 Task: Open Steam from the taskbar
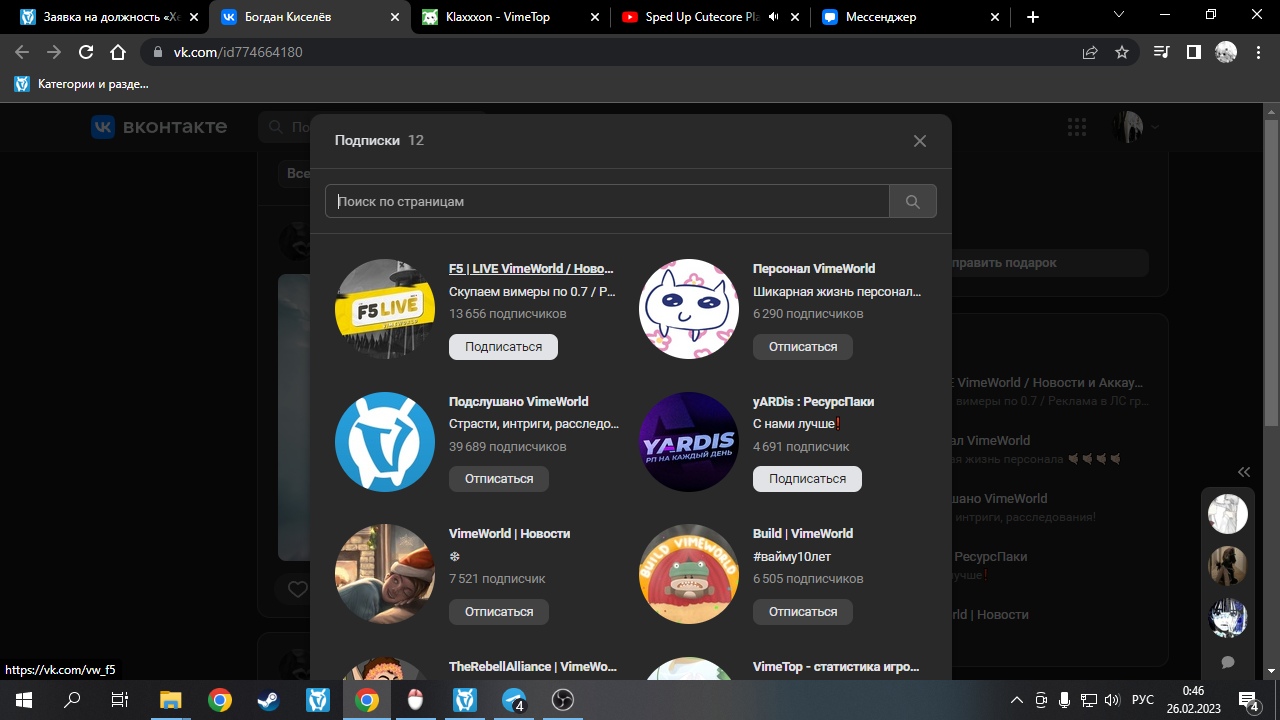(269, 700)
